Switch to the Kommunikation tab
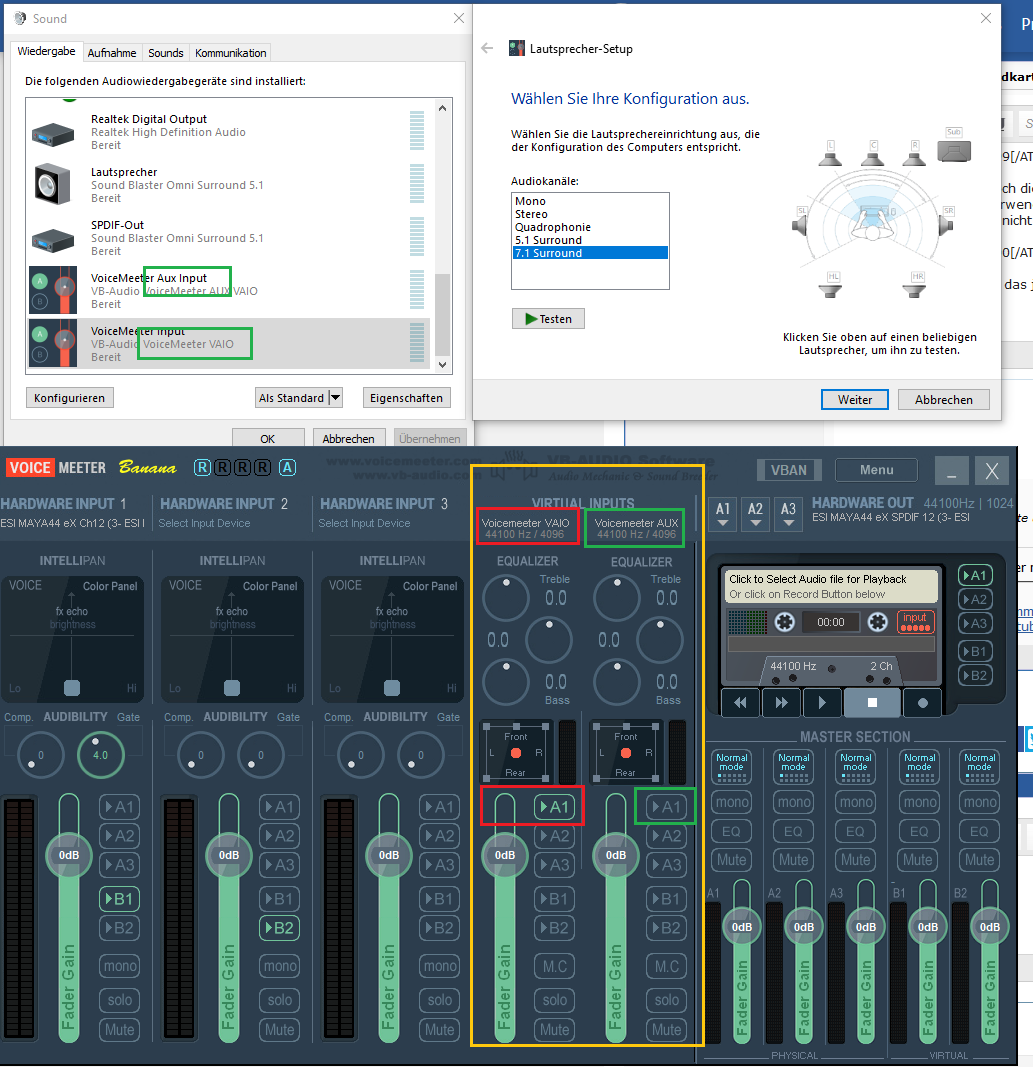This screenshot has height=1067, width=1033. [230, 53]
